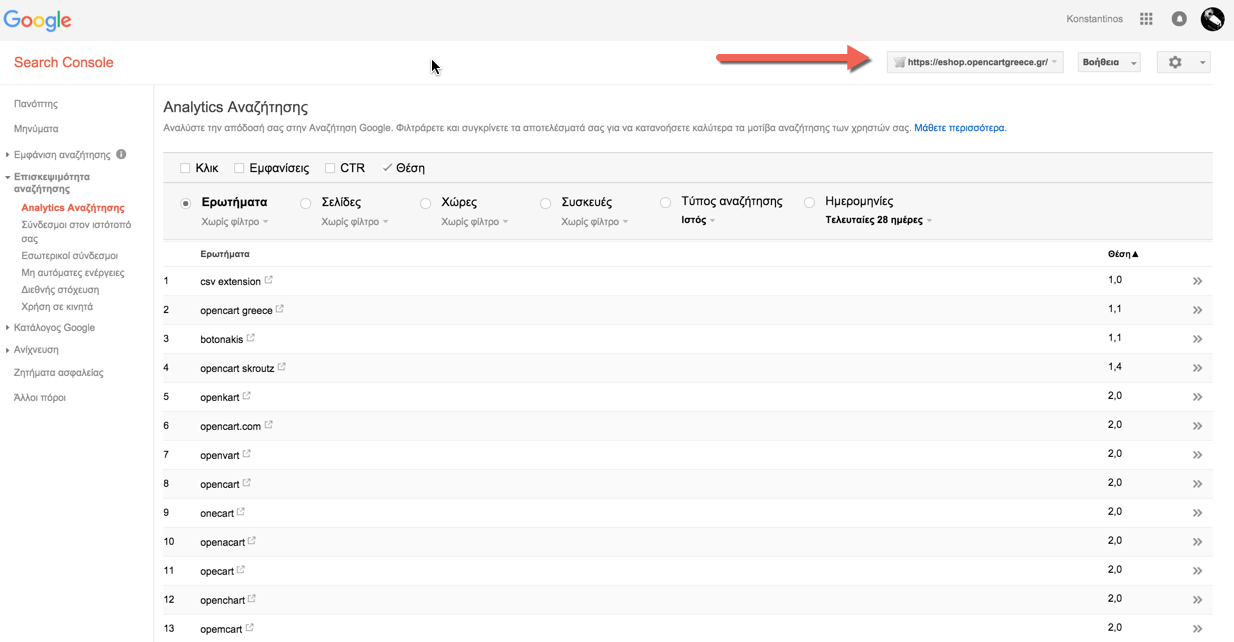The height and width of the screenshot is (642, 1234).
Task: Open the Τελευταίες 28 ημέρες date dropdown
Action: click(878, 220)
